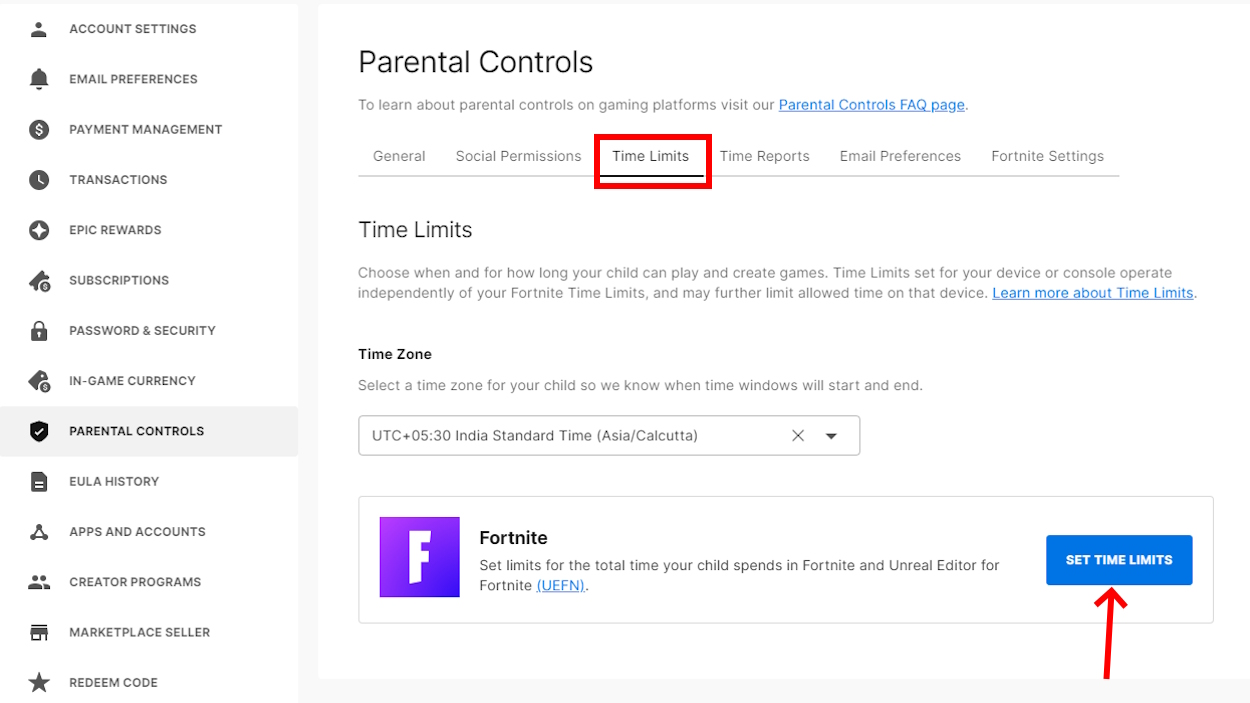Switch to the Time Reports tab
This screenshot has height=703, width=1250.
point(764,156)
